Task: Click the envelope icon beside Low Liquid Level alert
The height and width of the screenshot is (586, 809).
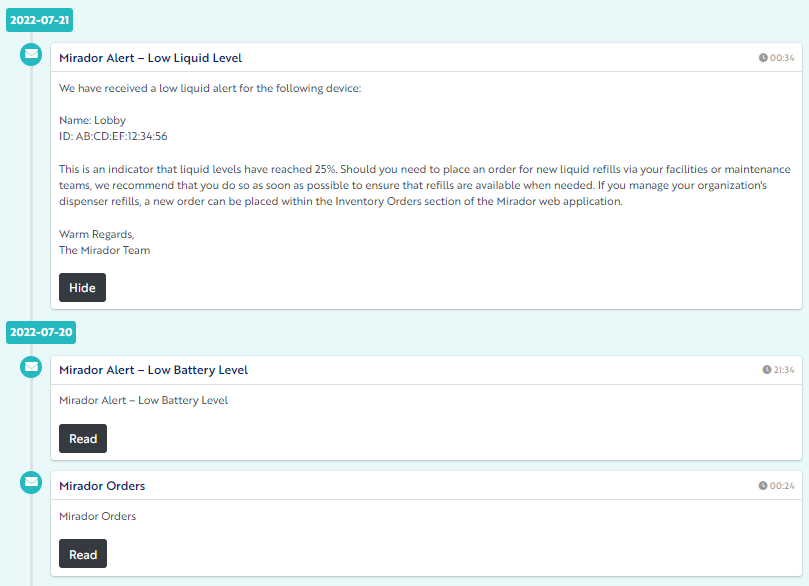Action: tap(31, 54)
